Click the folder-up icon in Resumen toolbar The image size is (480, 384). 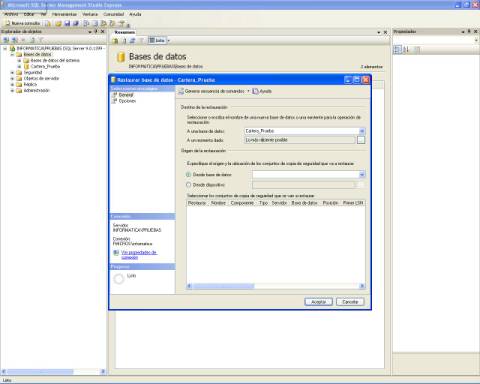[115, 41]
